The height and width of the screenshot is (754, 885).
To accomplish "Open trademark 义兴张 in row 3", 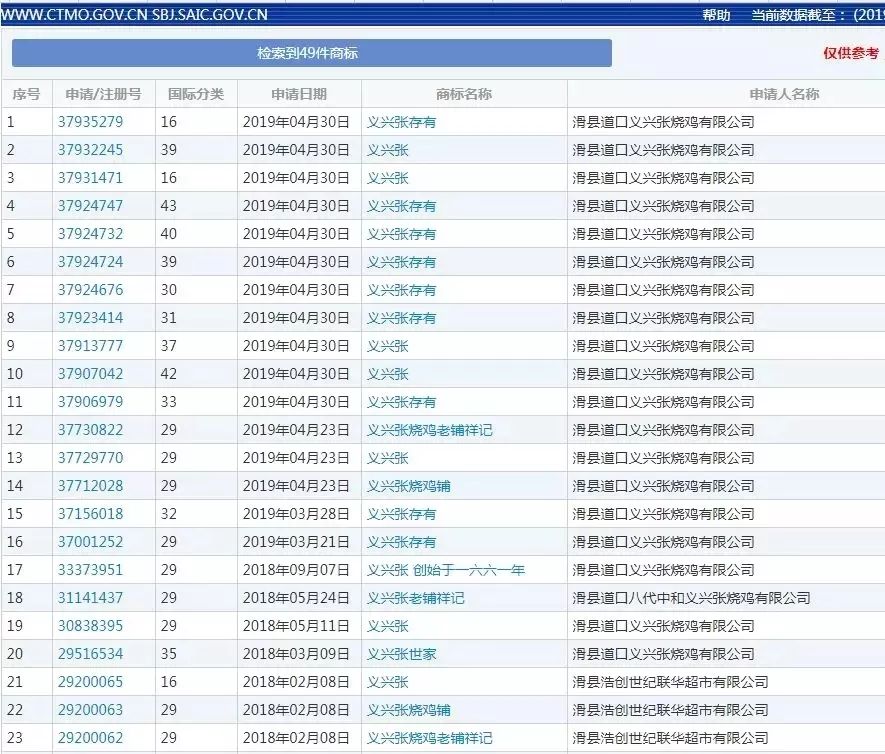I will [387, 178].
